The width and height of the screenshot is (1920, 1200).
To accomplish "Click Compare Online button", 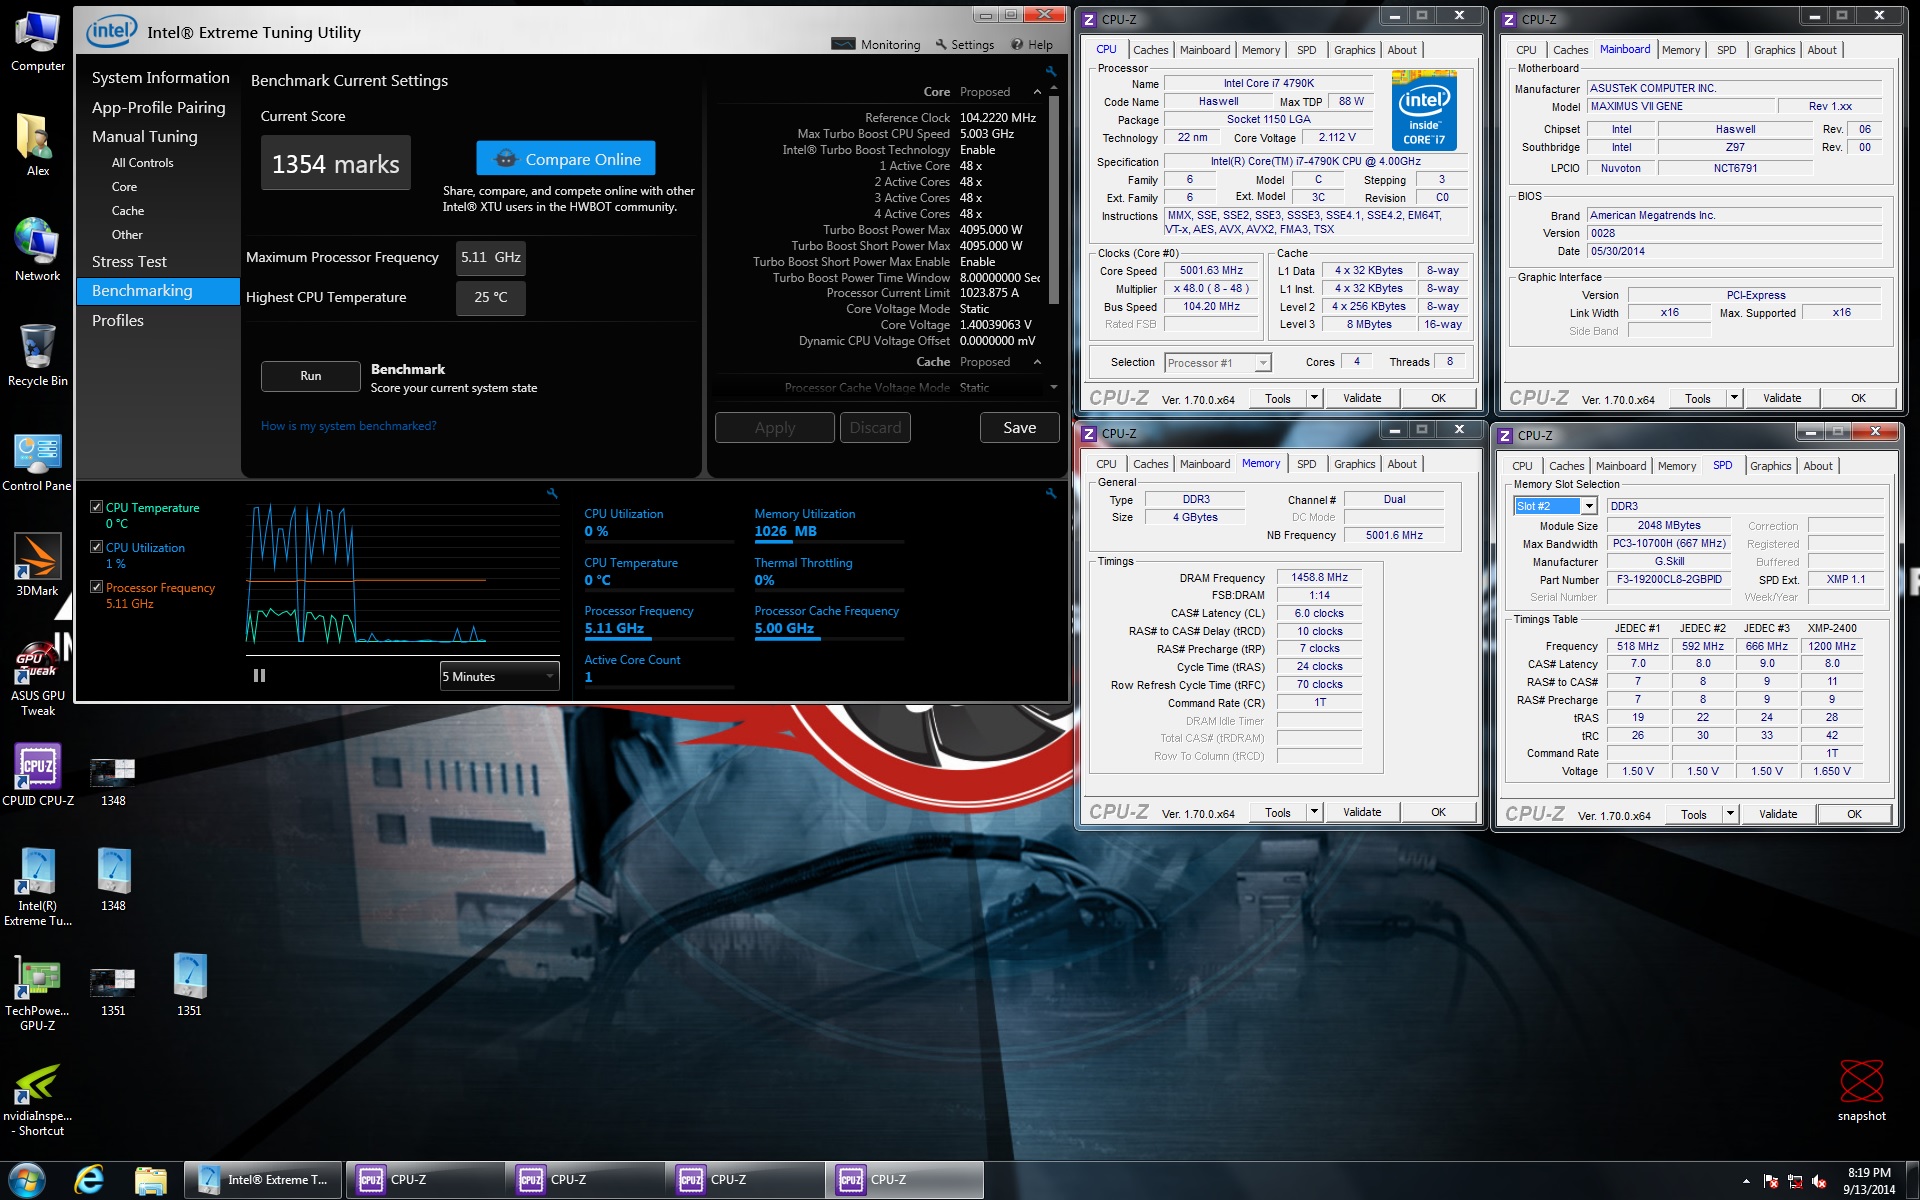I will (x=566, y=159).
